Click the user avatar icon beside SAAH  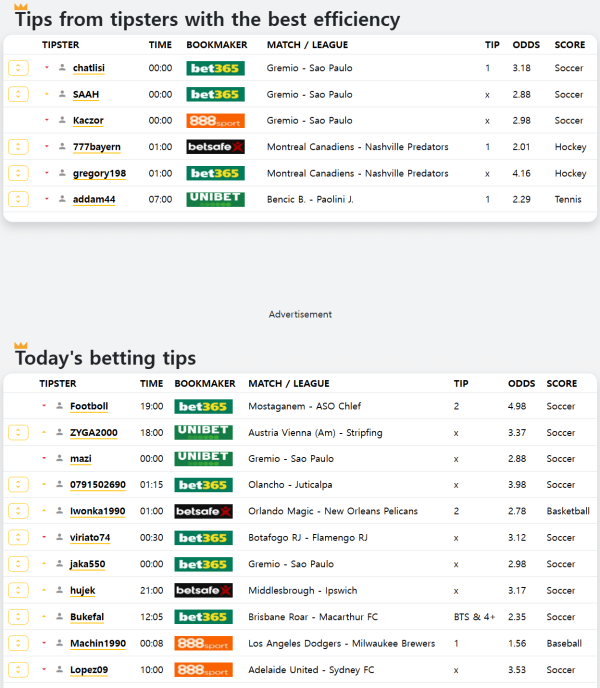(62, 95)
